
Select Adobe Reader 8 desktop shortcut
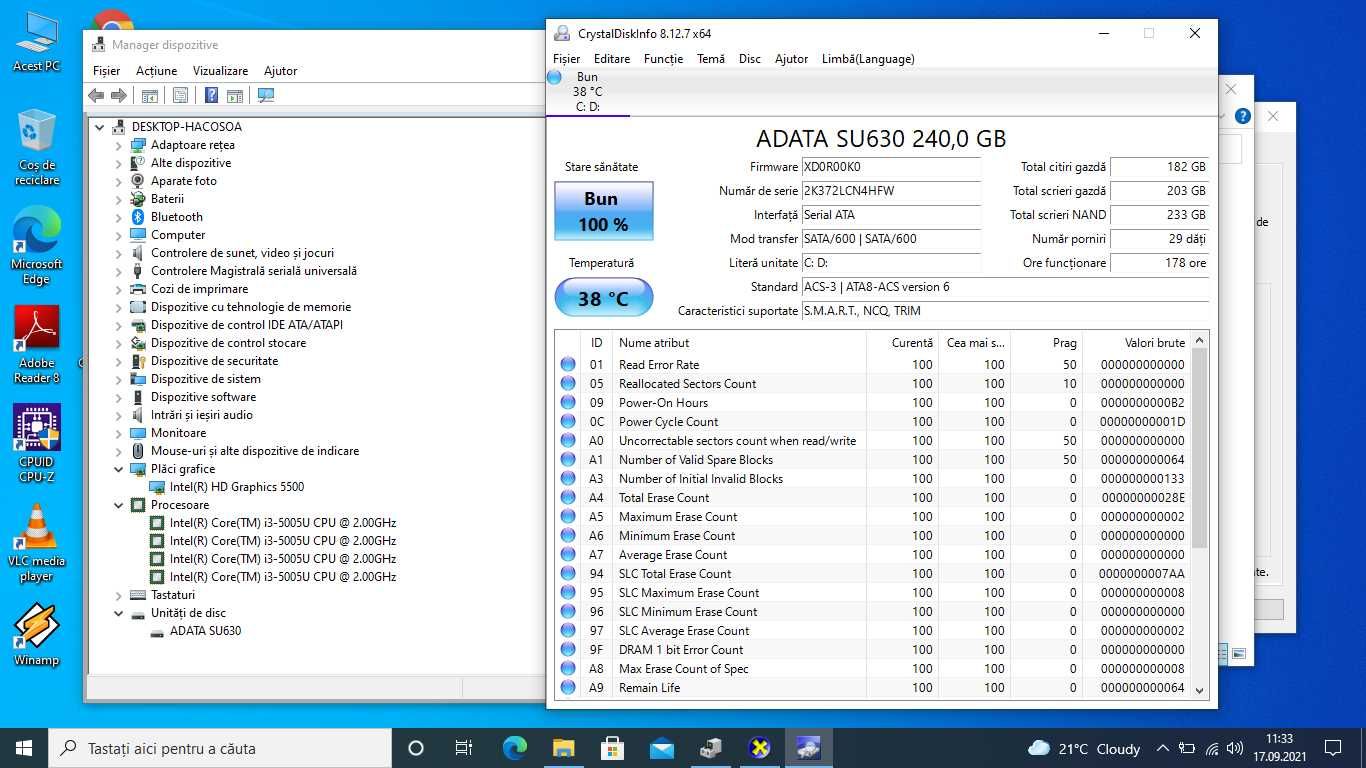pyautogui.click(x=36, y=345)
